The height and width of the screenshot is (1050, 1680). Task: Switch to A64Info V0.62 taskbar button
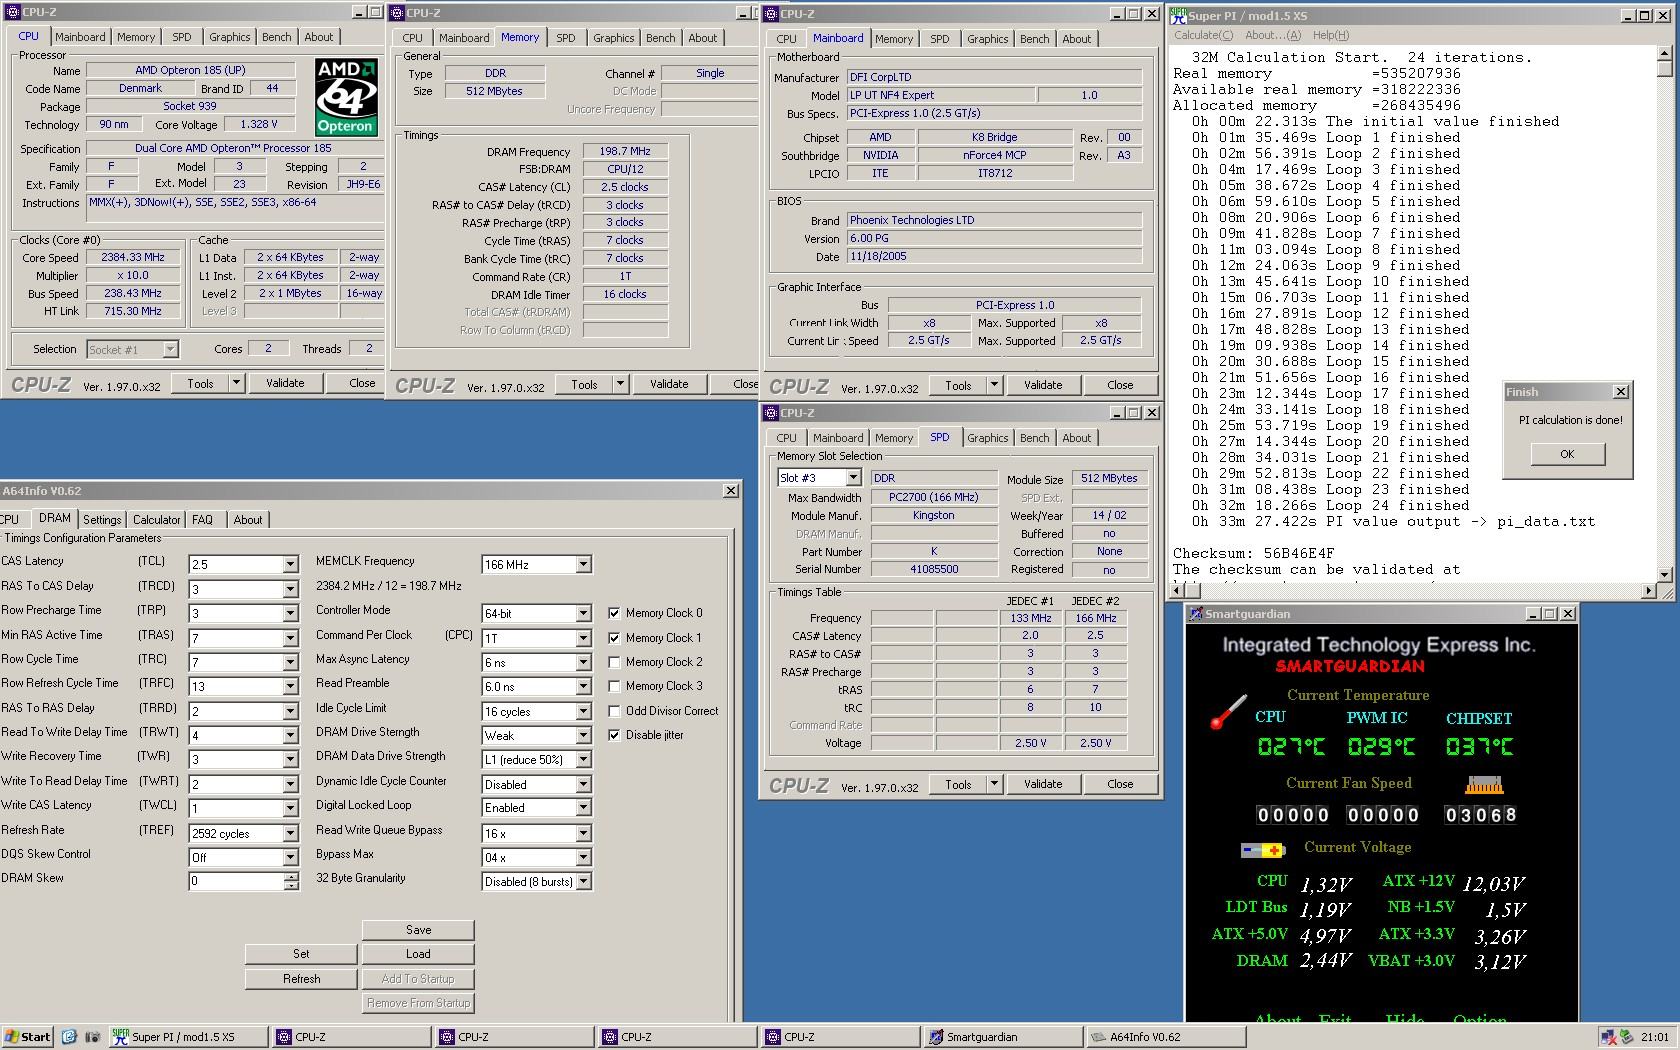[x=1166, y=1037]
